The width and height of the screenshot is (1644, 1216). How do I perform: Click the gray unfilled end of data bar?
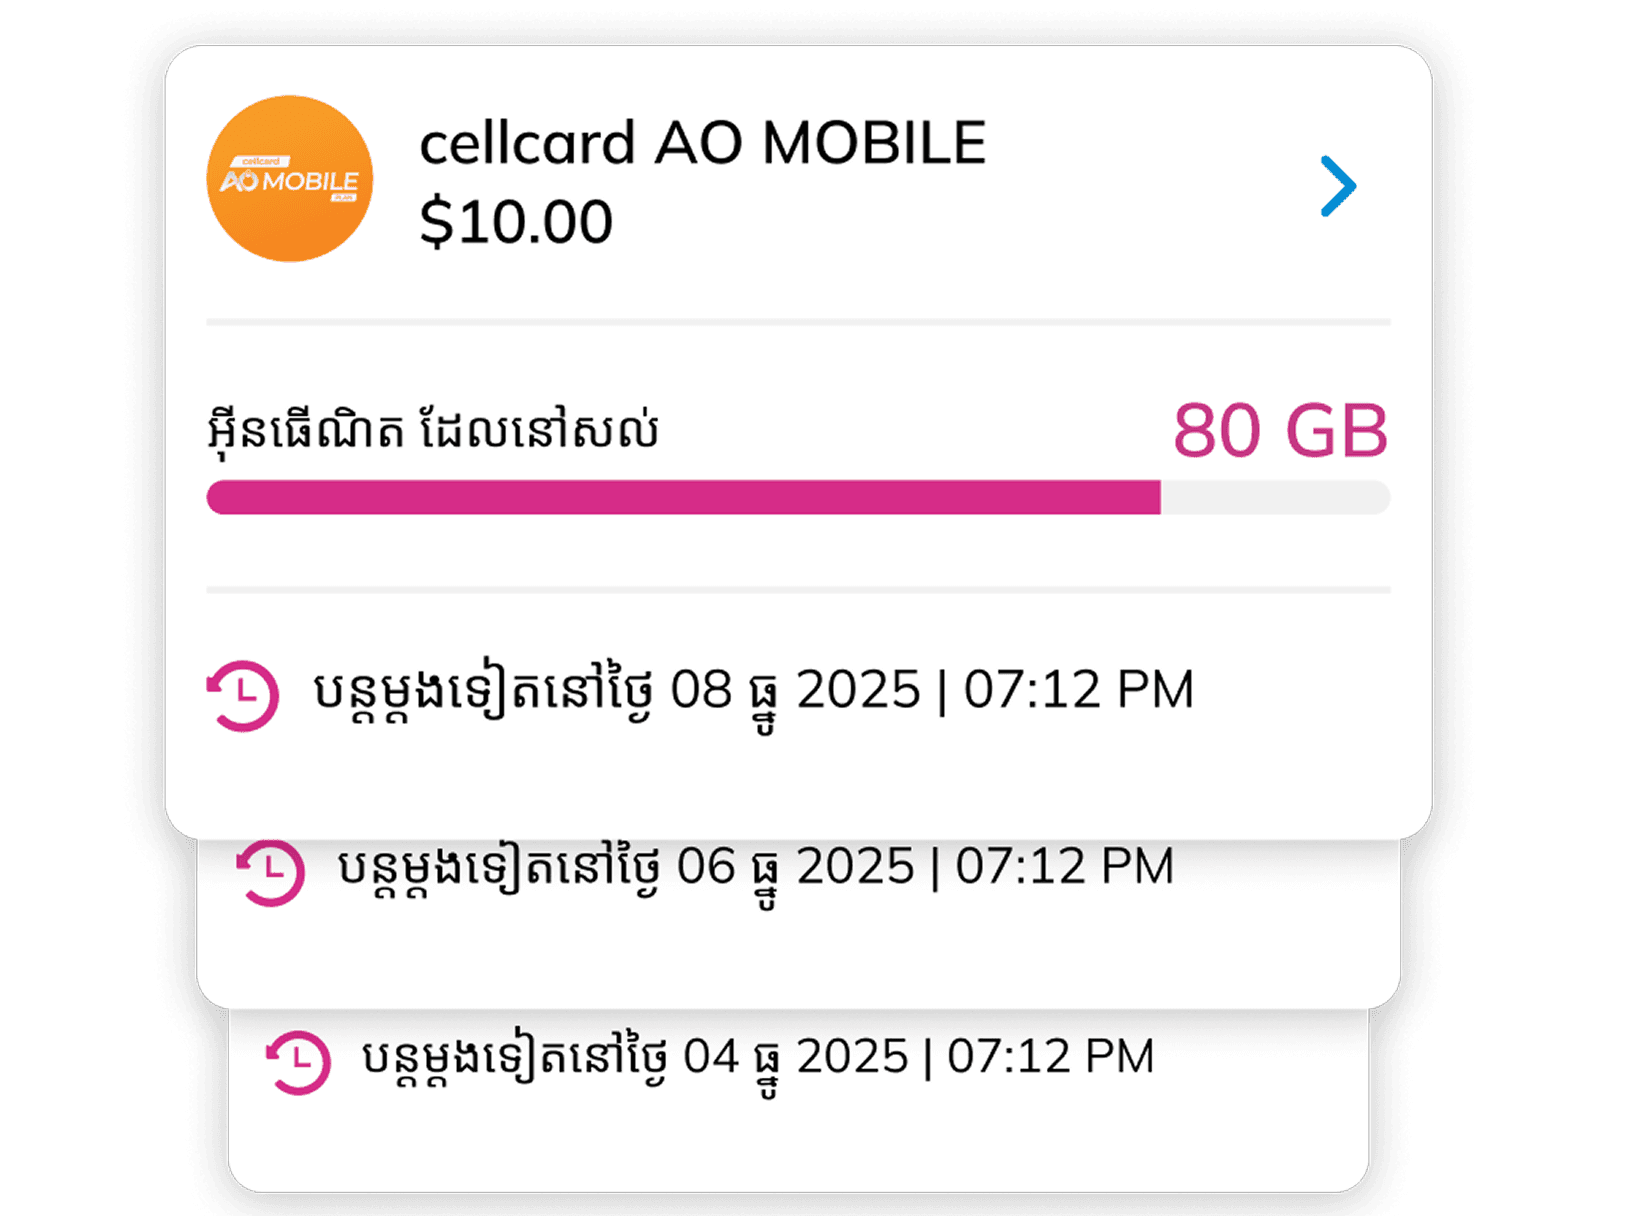[1274, 497]
